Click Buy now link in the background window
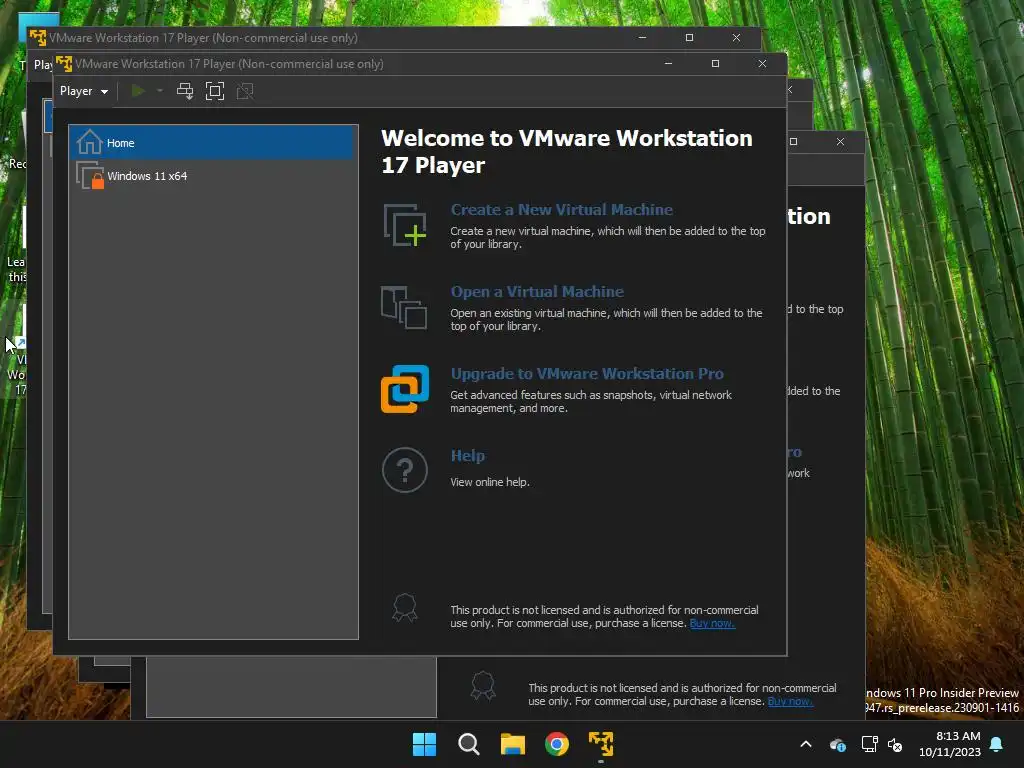1024x768 pixels. point(790,701)
